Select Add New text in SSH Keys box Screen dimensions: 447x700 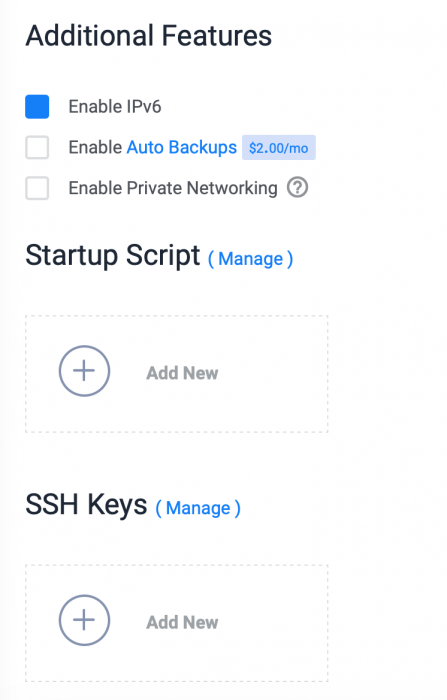[x=182, y=622]
